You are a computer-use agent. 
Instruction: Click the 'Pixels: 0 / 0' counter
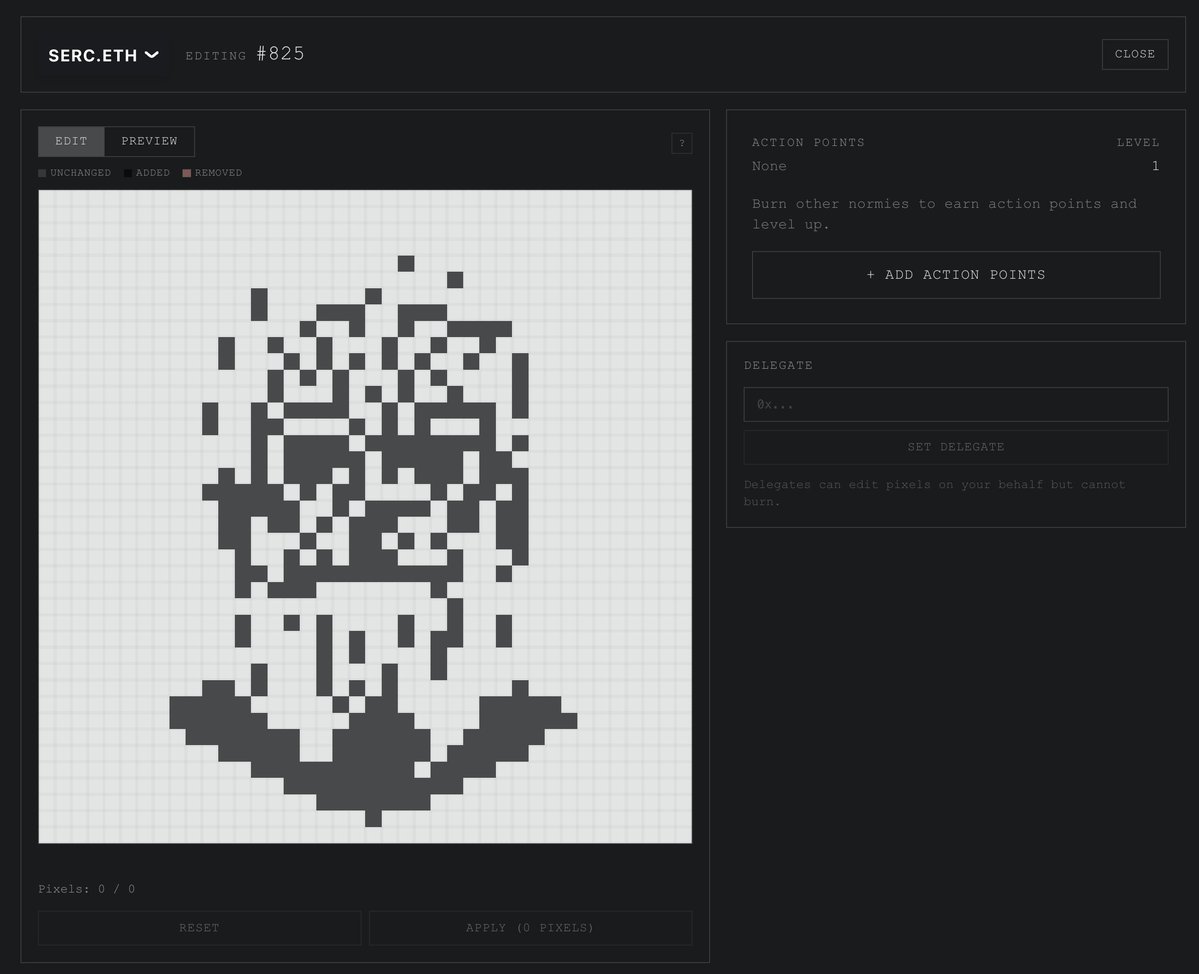86,889
